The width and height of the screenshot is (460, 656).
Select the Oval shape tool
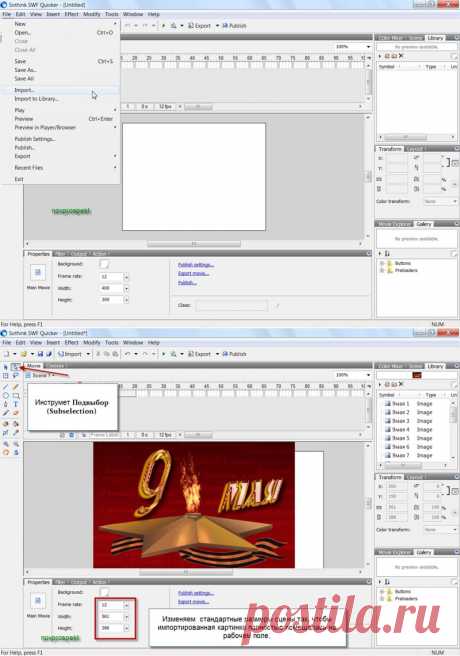click(x=6, y=395)
